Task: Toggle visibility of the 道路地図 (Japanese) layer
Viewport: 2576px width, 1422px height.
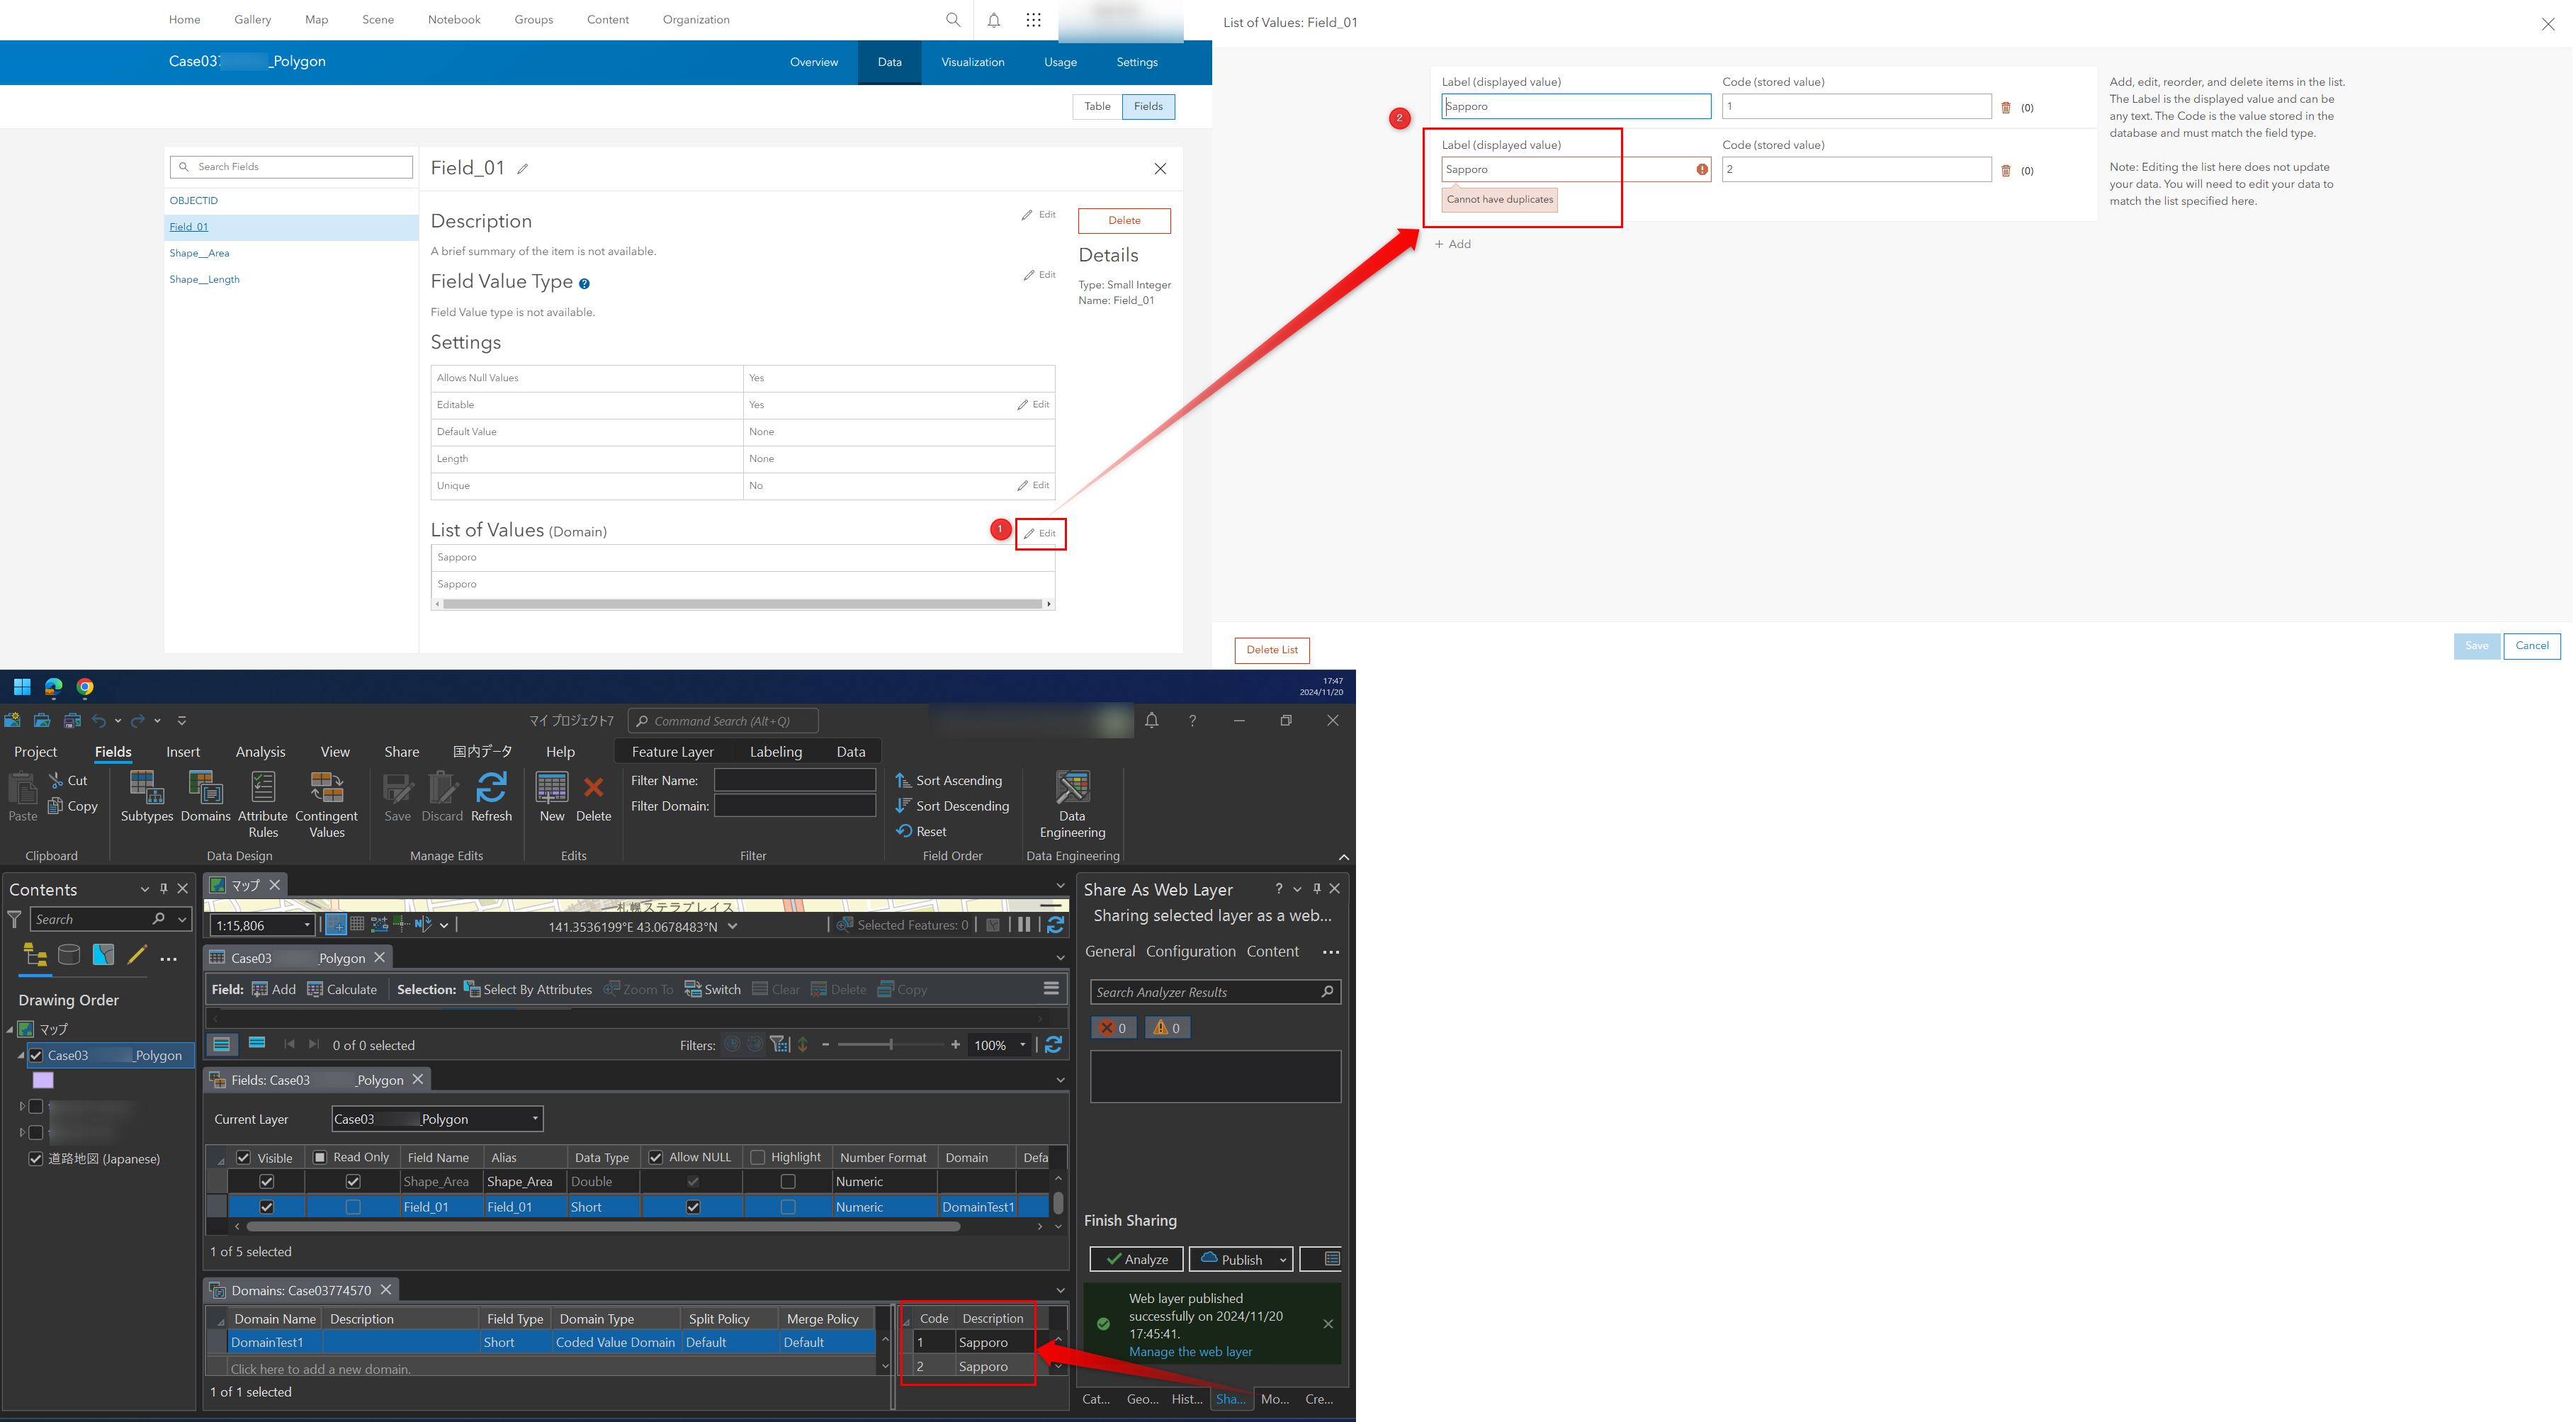Action: [x=36, y=1159]
